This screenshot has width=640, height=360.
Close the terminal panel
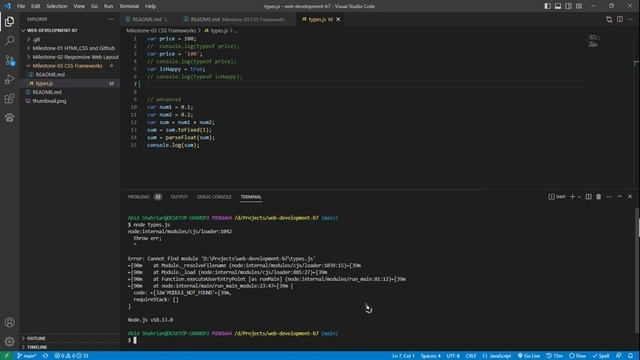point(630,197)
